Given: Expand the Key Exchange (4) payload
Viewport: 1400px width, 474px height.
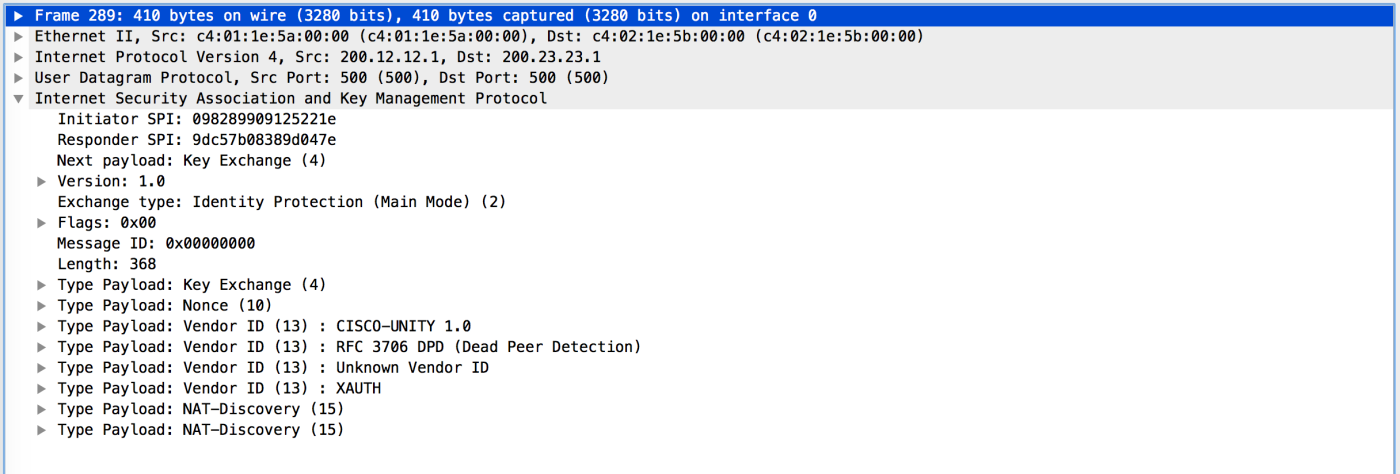Looking at the screenshot, I should click(x=42, y=285).
